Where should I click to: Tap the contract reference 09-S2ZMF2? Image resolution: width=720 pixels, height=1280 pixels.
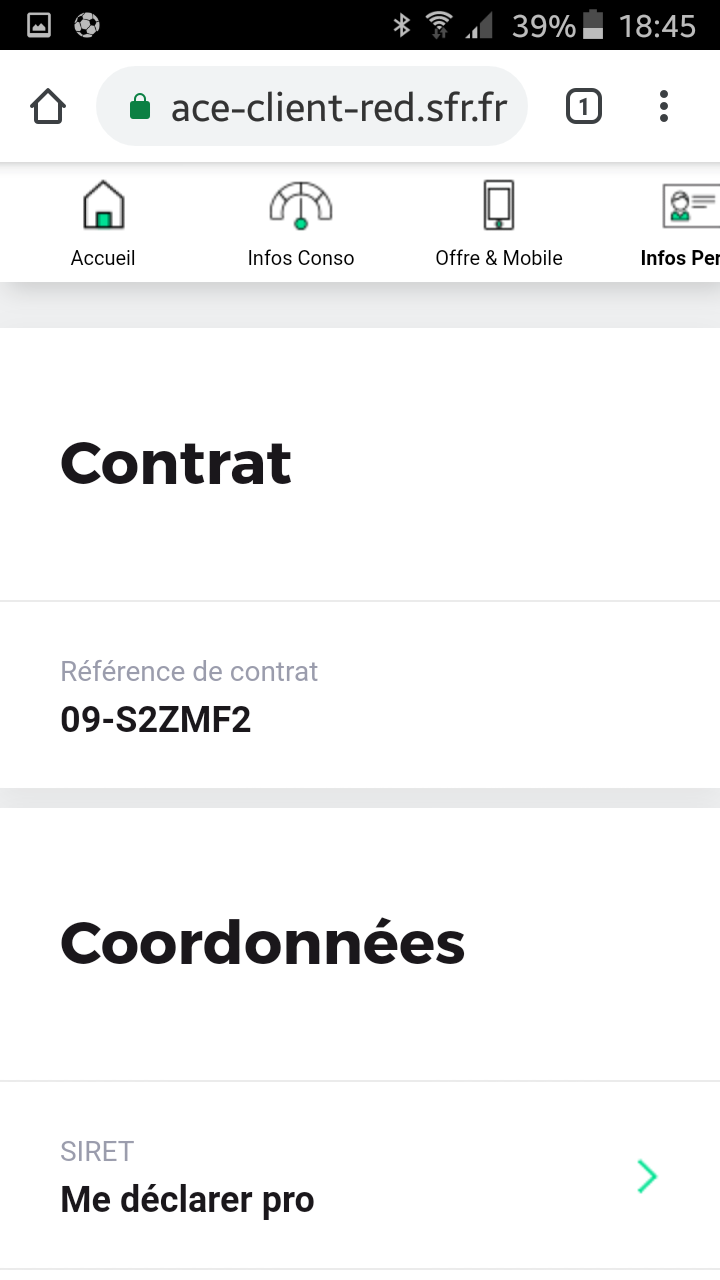tap(156, 719)
